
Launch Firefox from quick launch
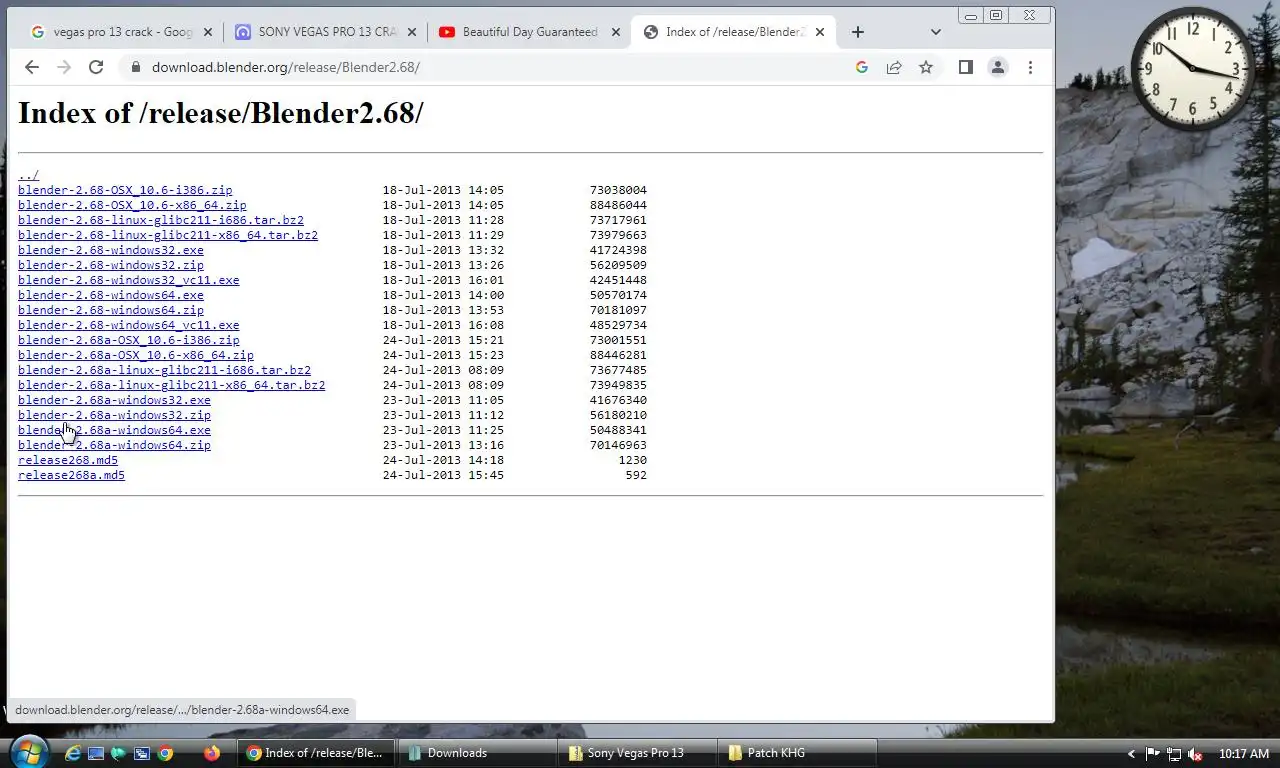pyautogui.click(x=212, y=753)
